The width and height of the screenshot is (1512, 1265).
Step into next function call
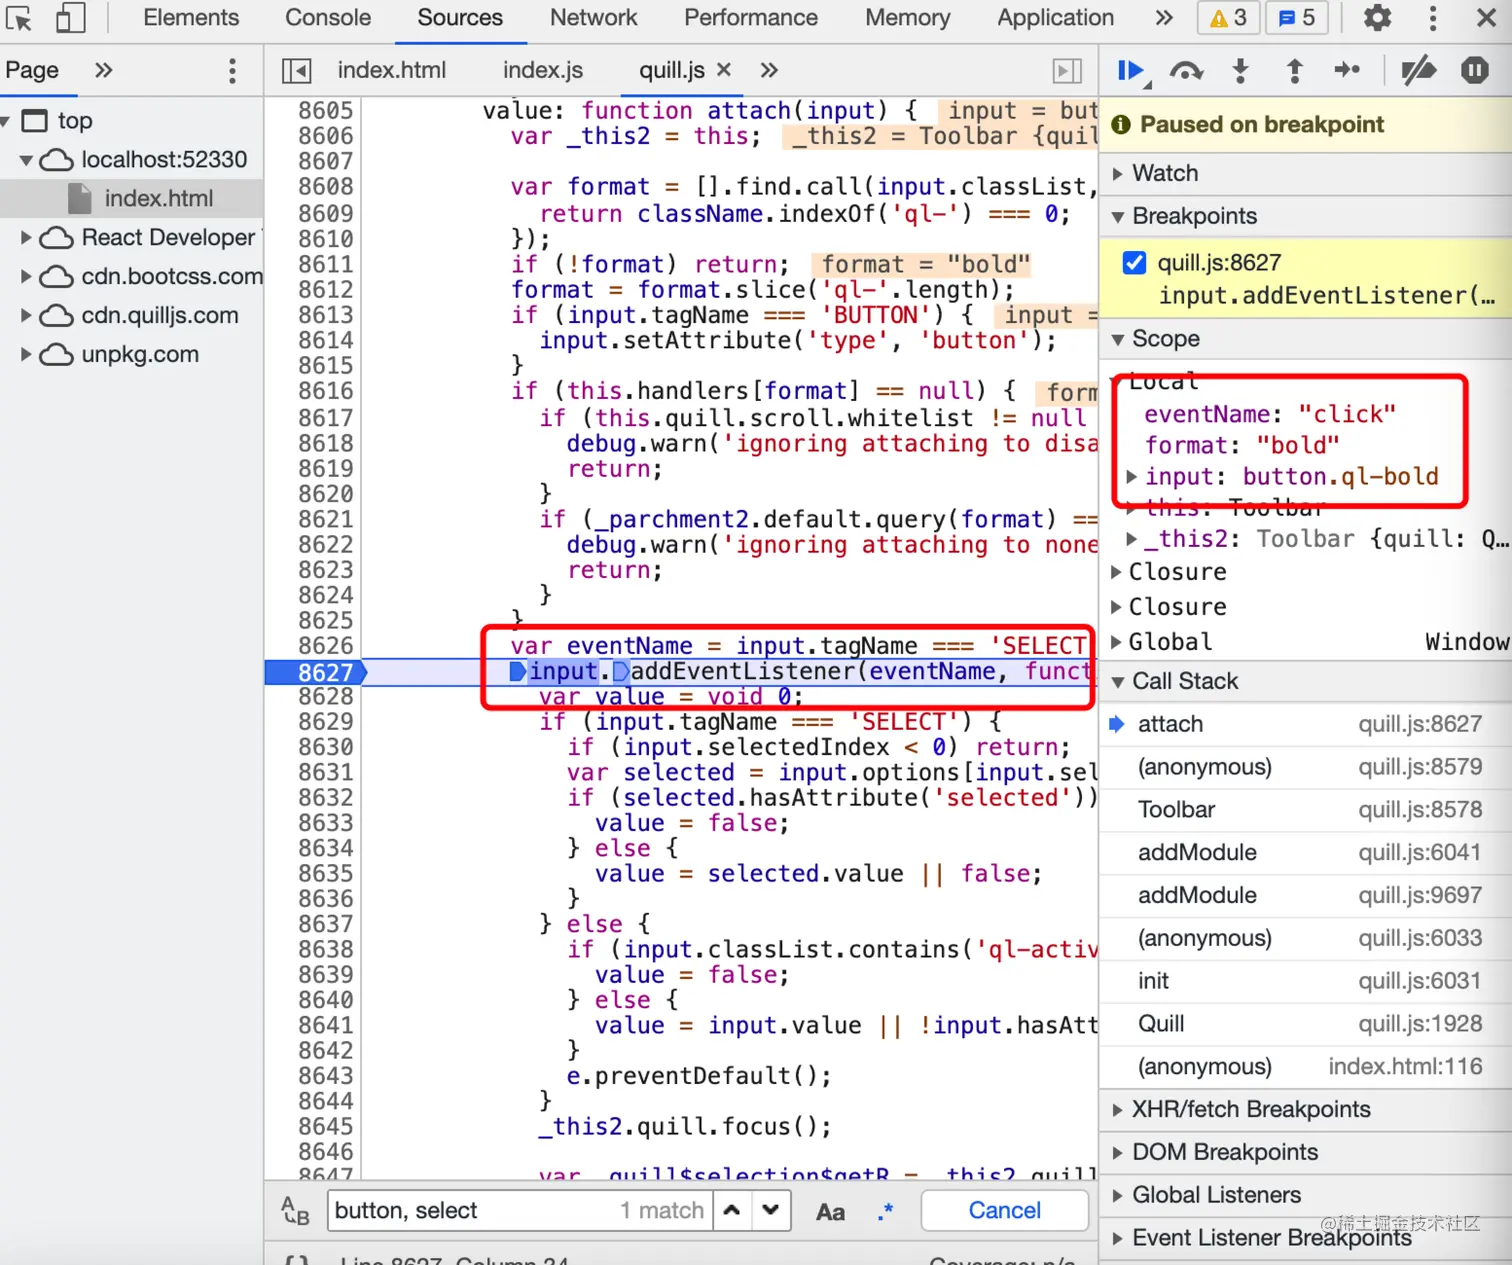click(x=1240, y=71)
